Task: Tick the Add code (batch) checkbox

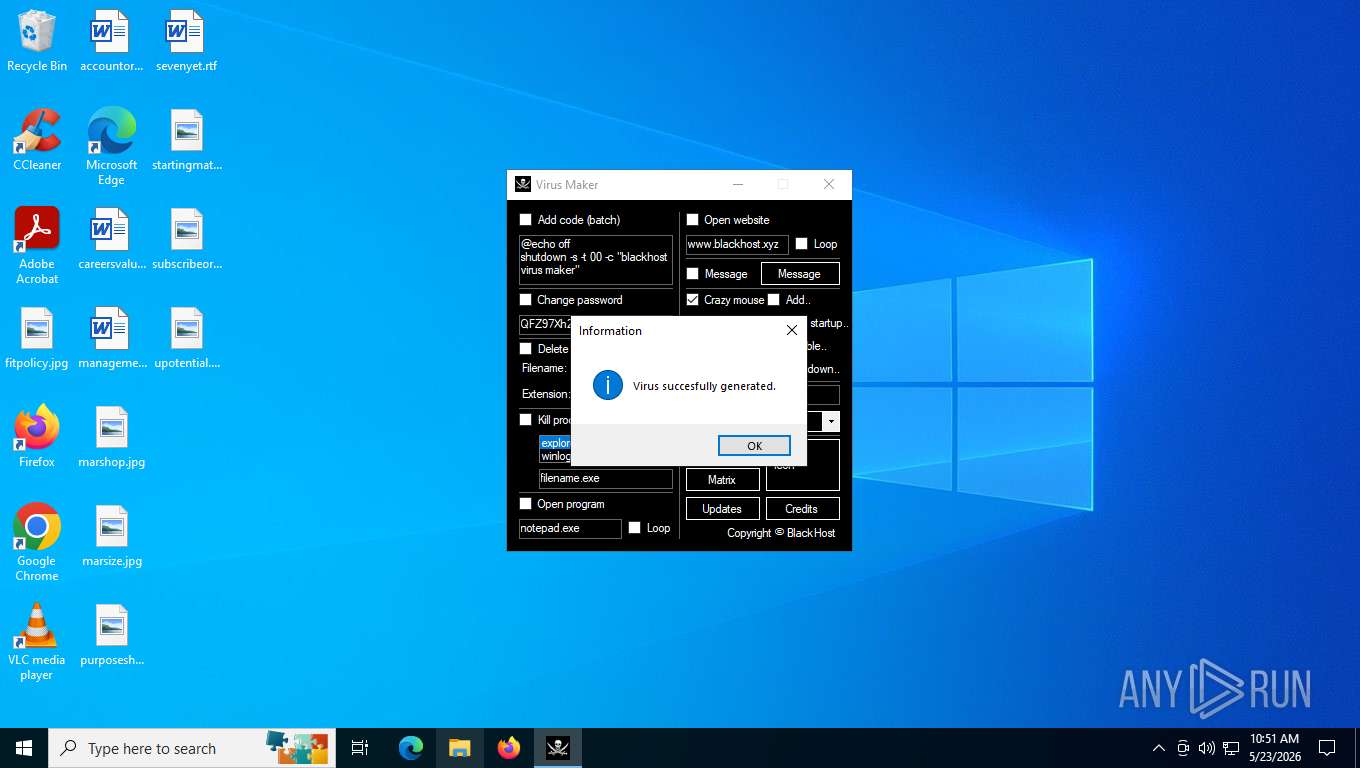Action: click(x=526, y=220)
